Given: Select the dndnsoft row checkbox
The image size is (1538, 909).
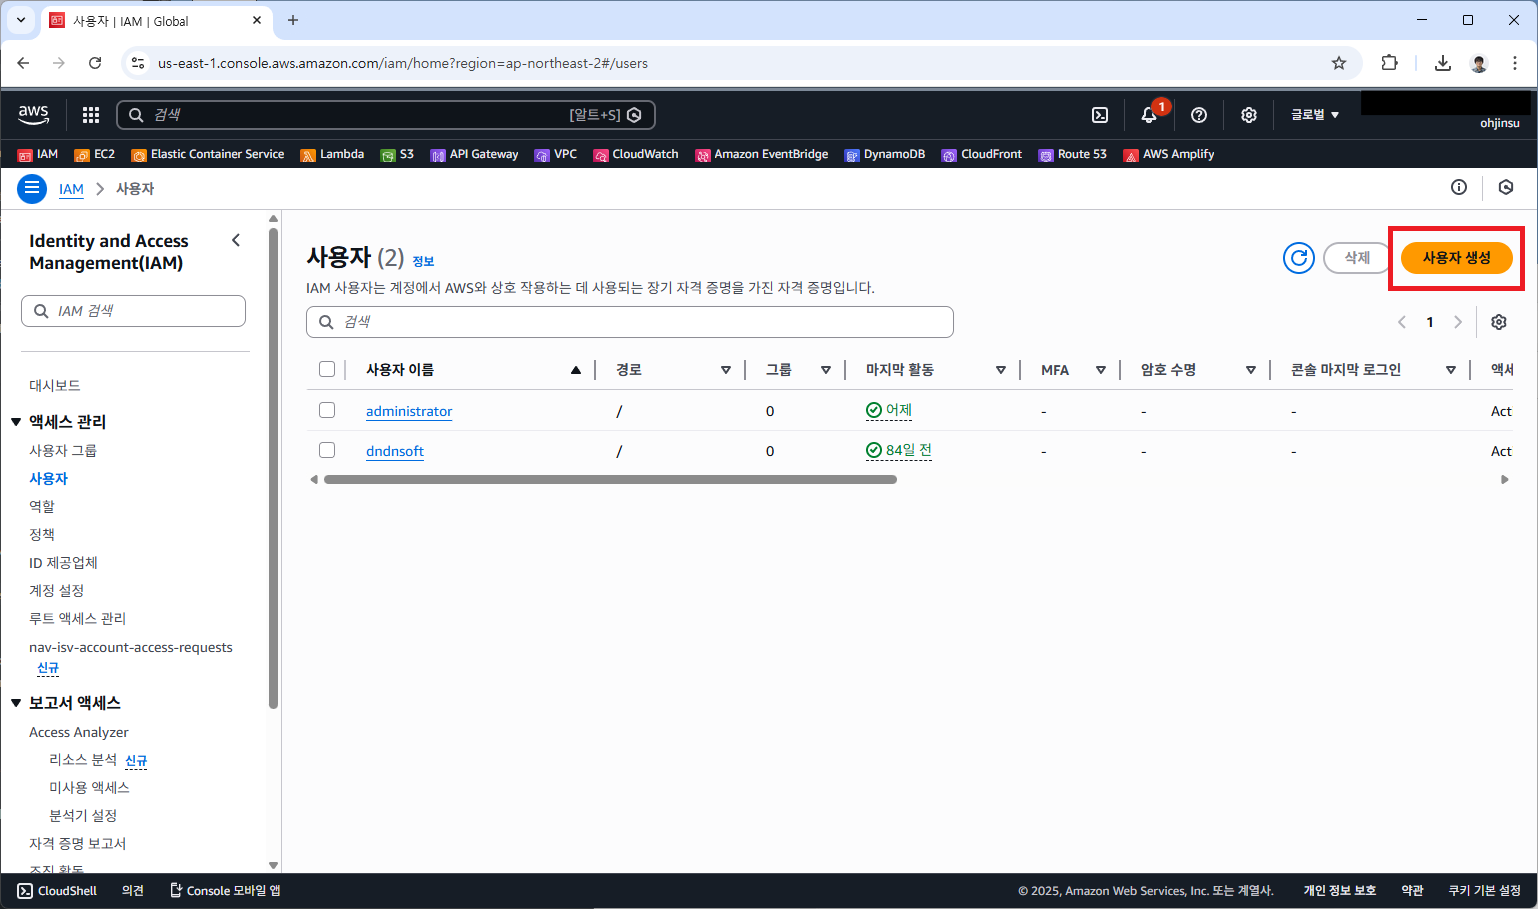Looking at the screenshot, I should coord(327,449).
